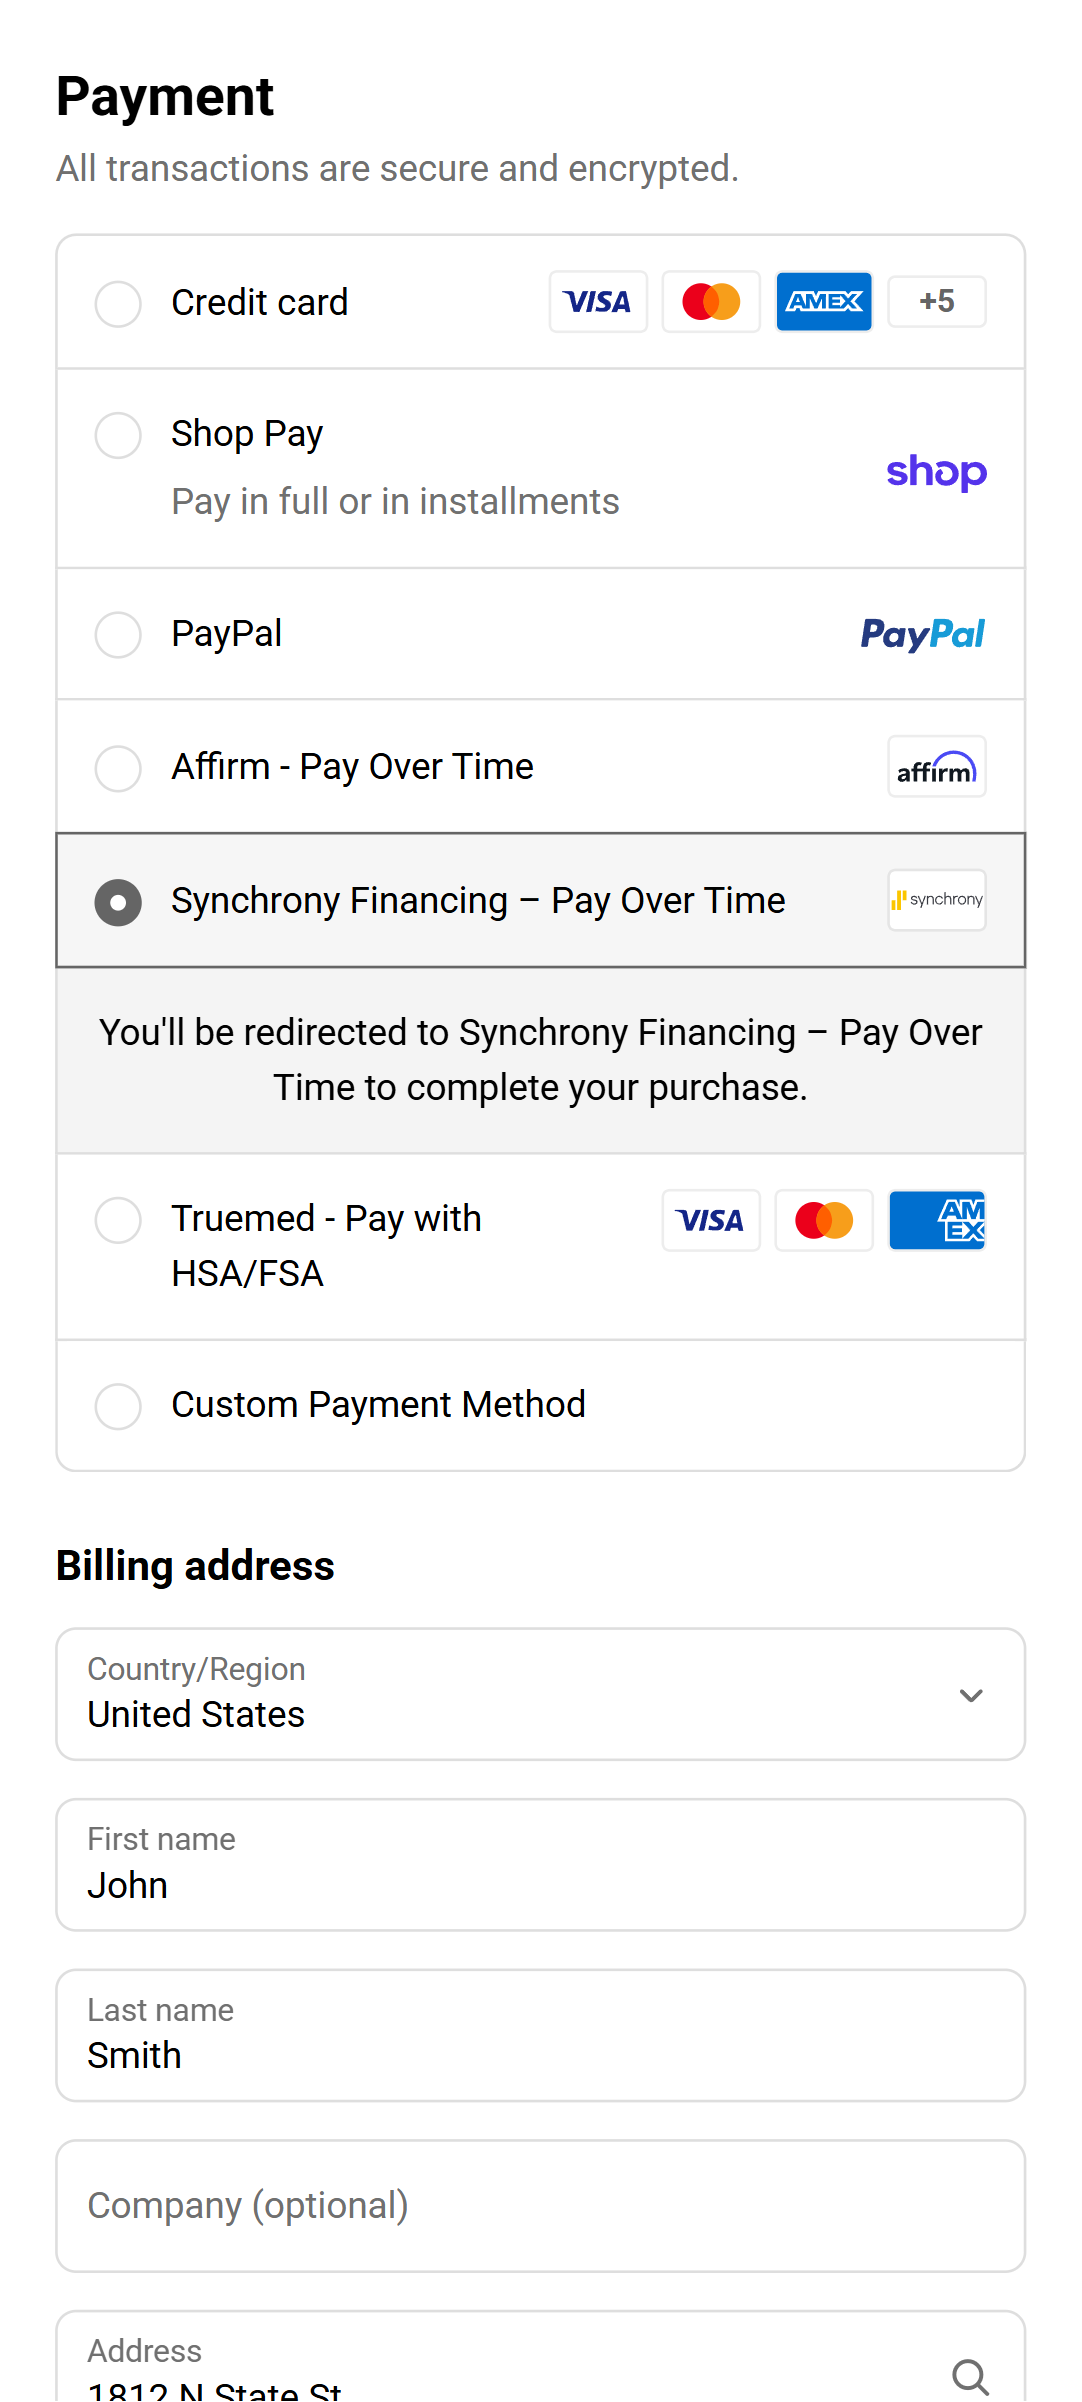
Task: Select Truemed HSA/FSA radio button
Action: coord(118,1220)
